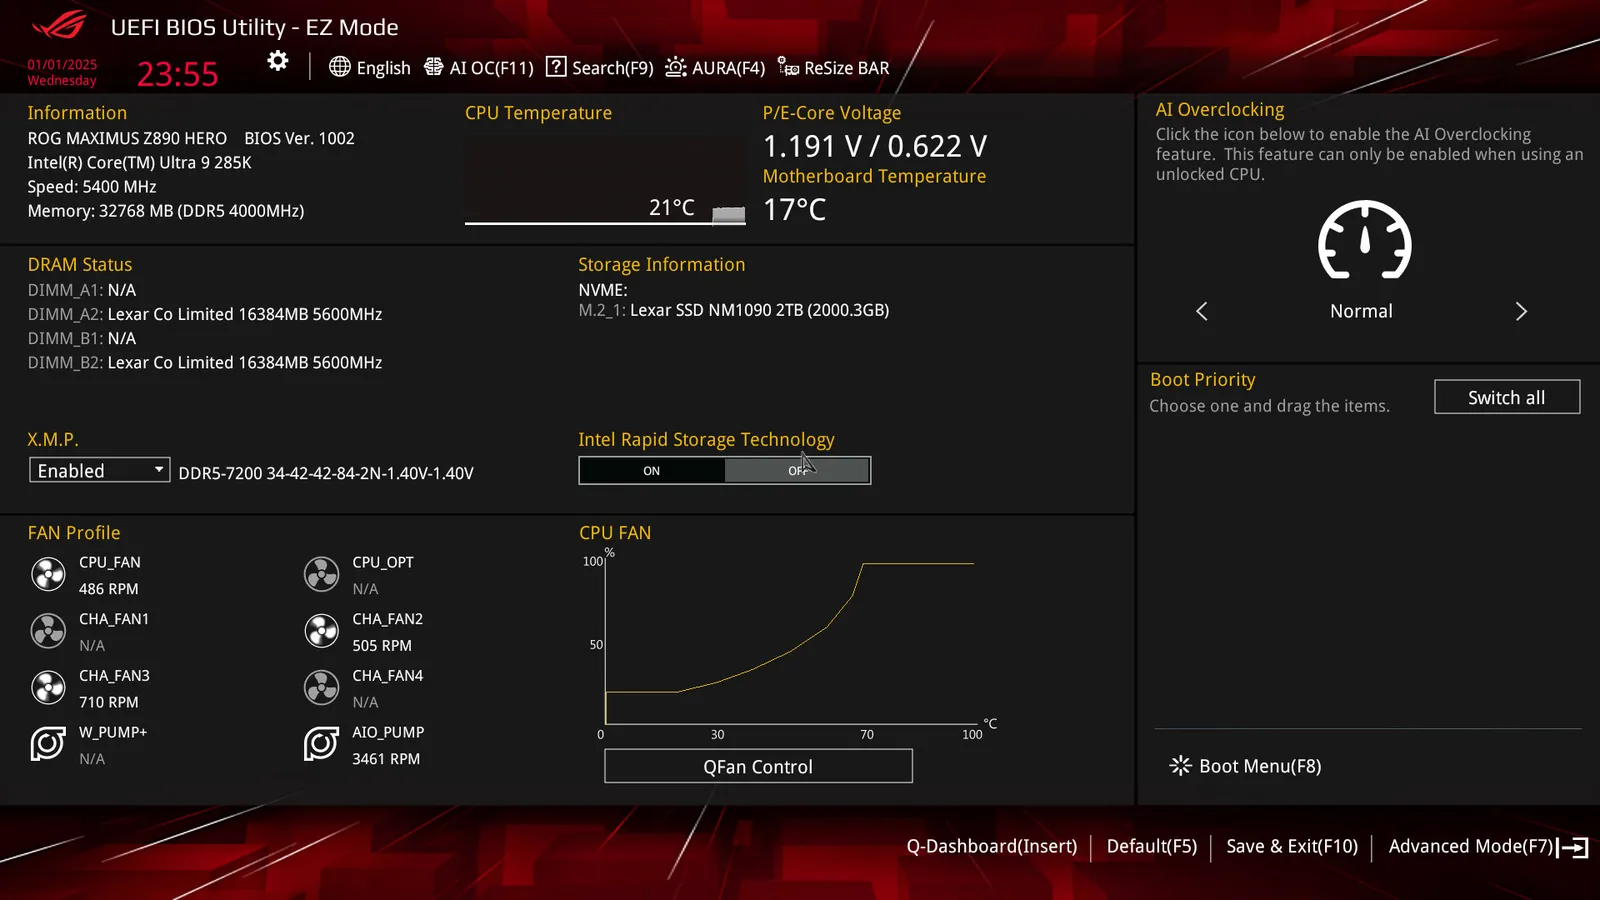Click the 23:55 clock time
Viewport: 1600px width, 900px height.
(x=177, y=74)
